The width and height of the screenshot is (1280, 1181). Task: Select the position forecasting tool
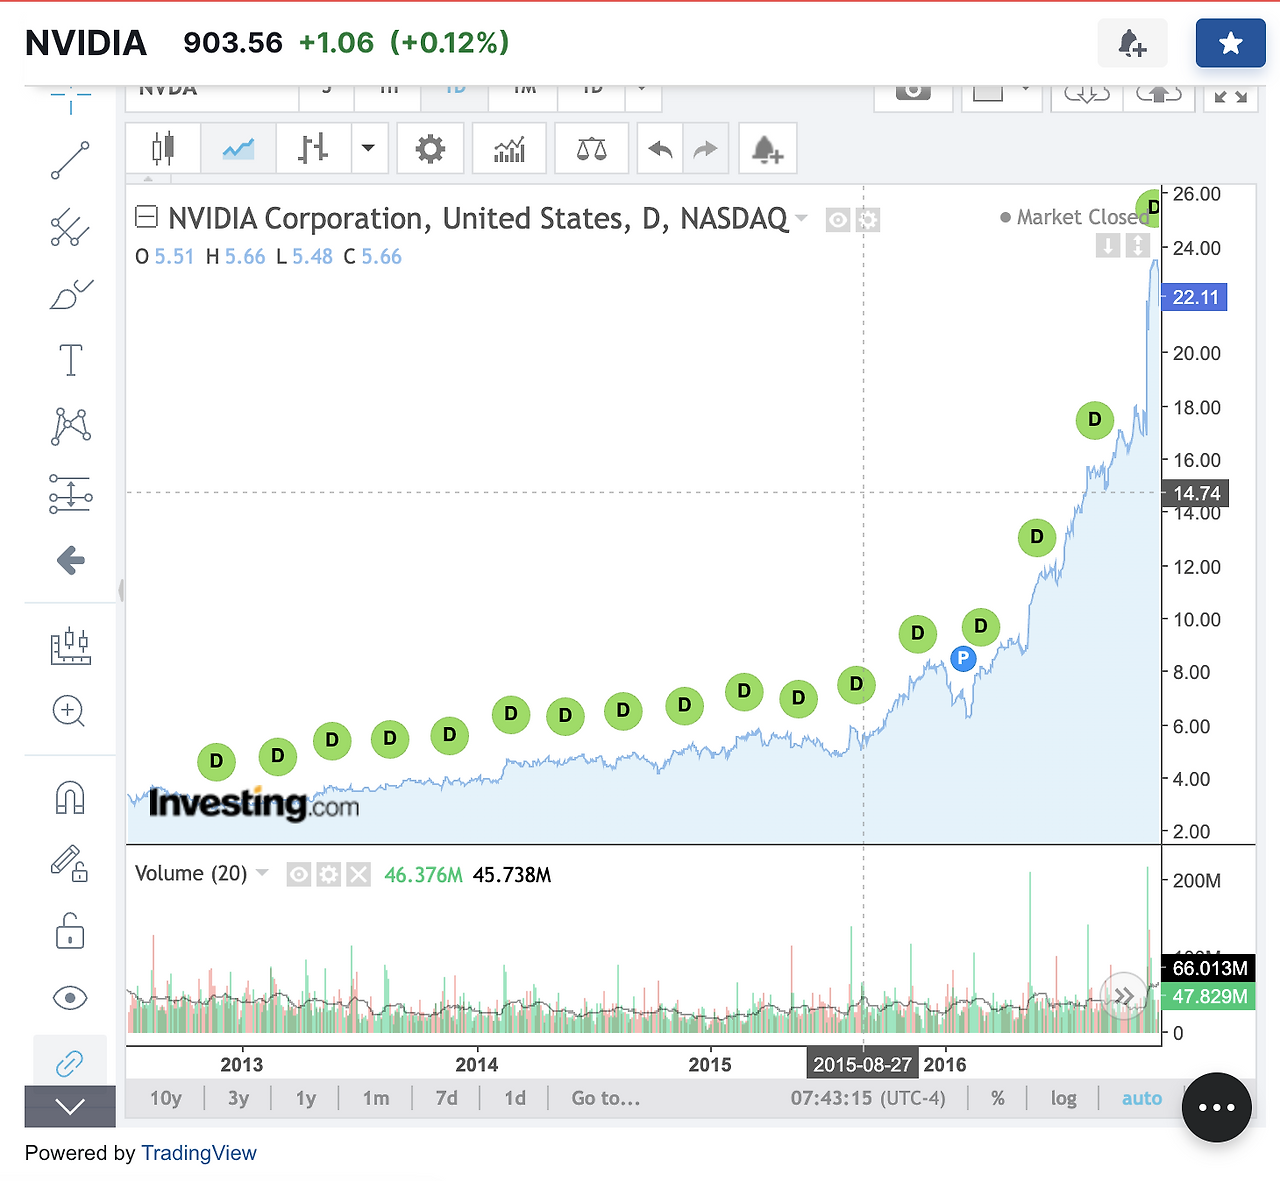(70, 494)
